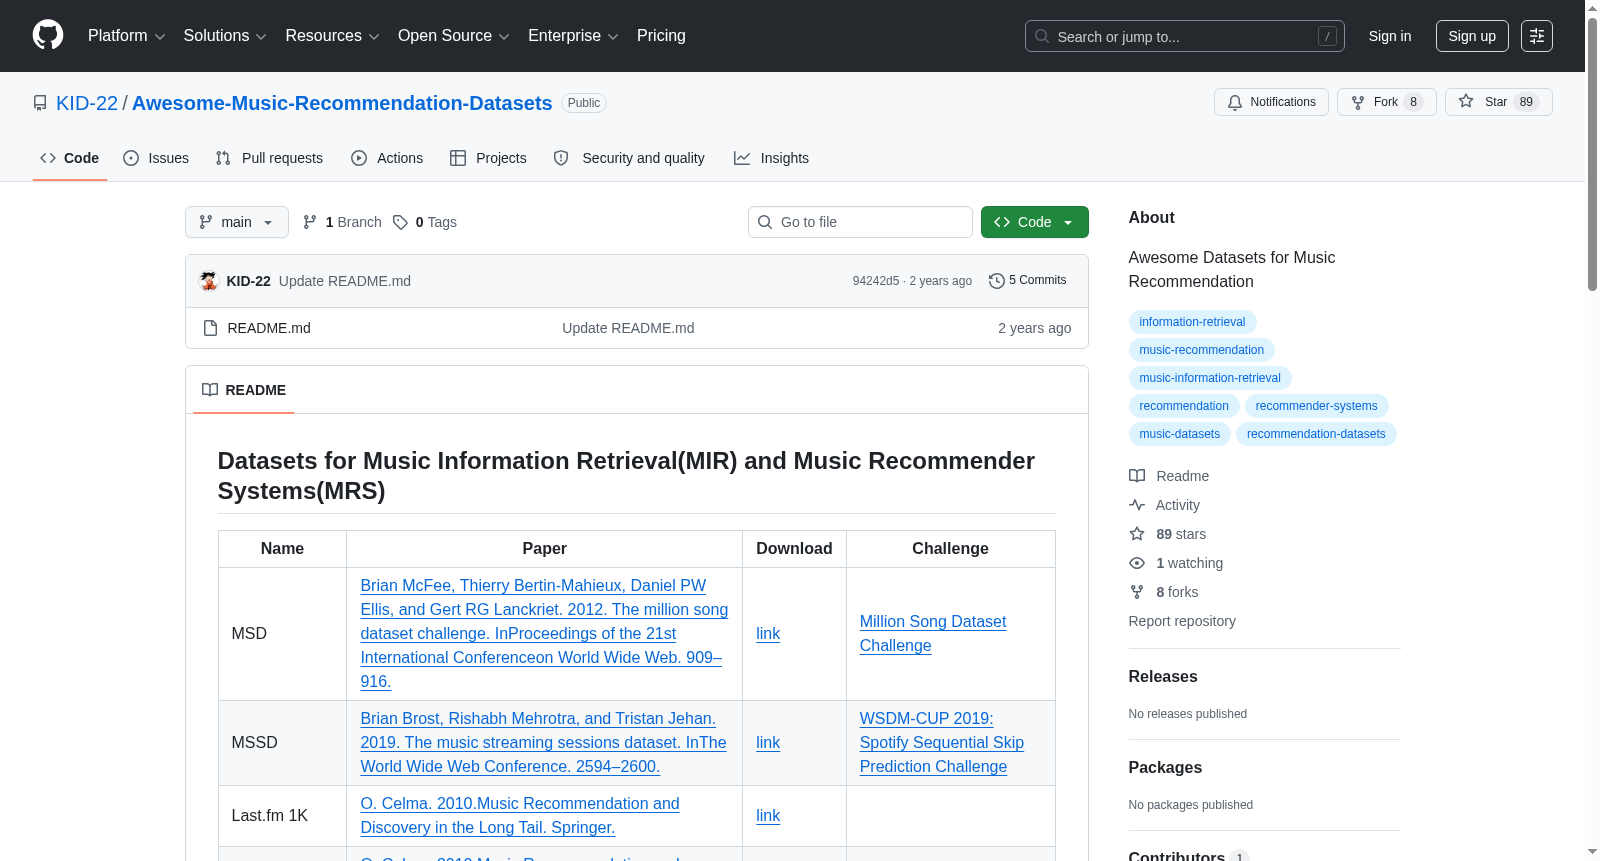Expand the Resources menu

point(332,36)
